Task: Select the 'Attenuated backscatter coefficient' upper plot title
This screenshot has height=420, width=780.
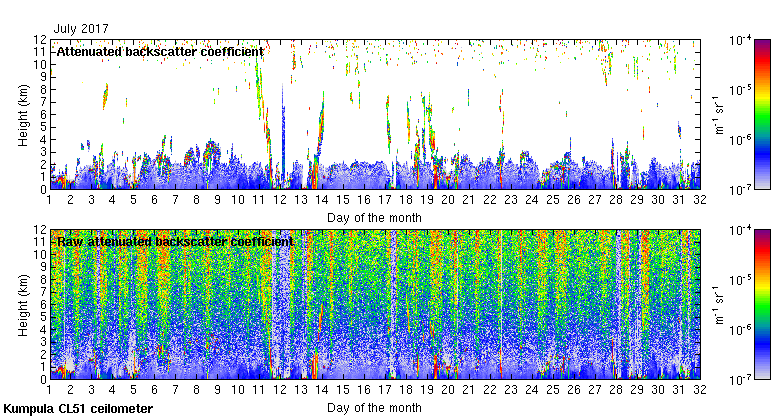Action: 160,51
